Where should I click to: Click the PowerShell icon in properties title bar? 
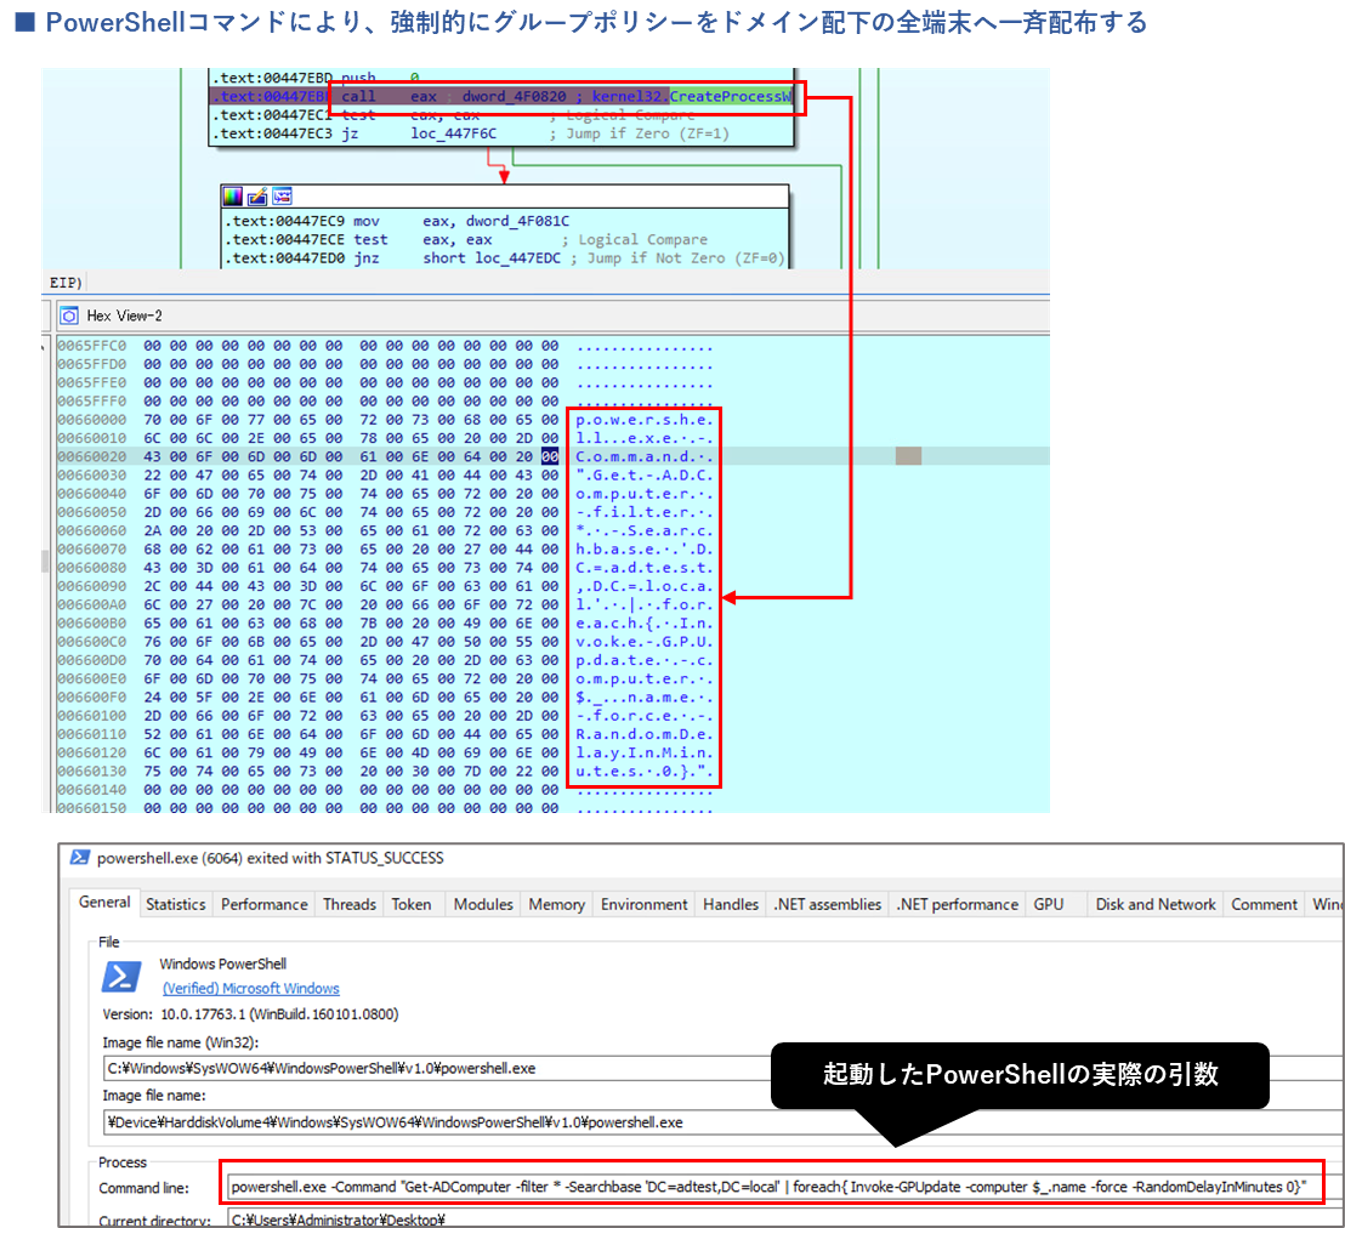tap(80, 858)
